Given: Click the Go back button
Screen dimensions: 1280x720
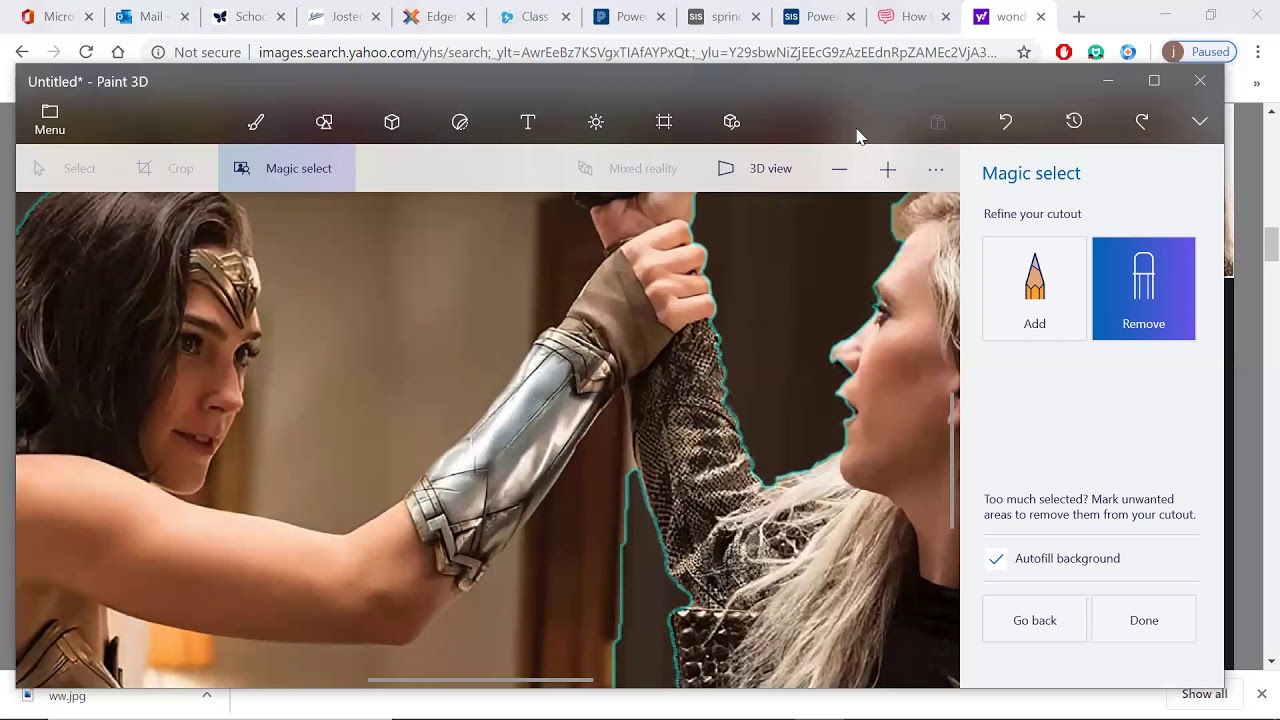Looking at the screenshot, I should 1035,620.
